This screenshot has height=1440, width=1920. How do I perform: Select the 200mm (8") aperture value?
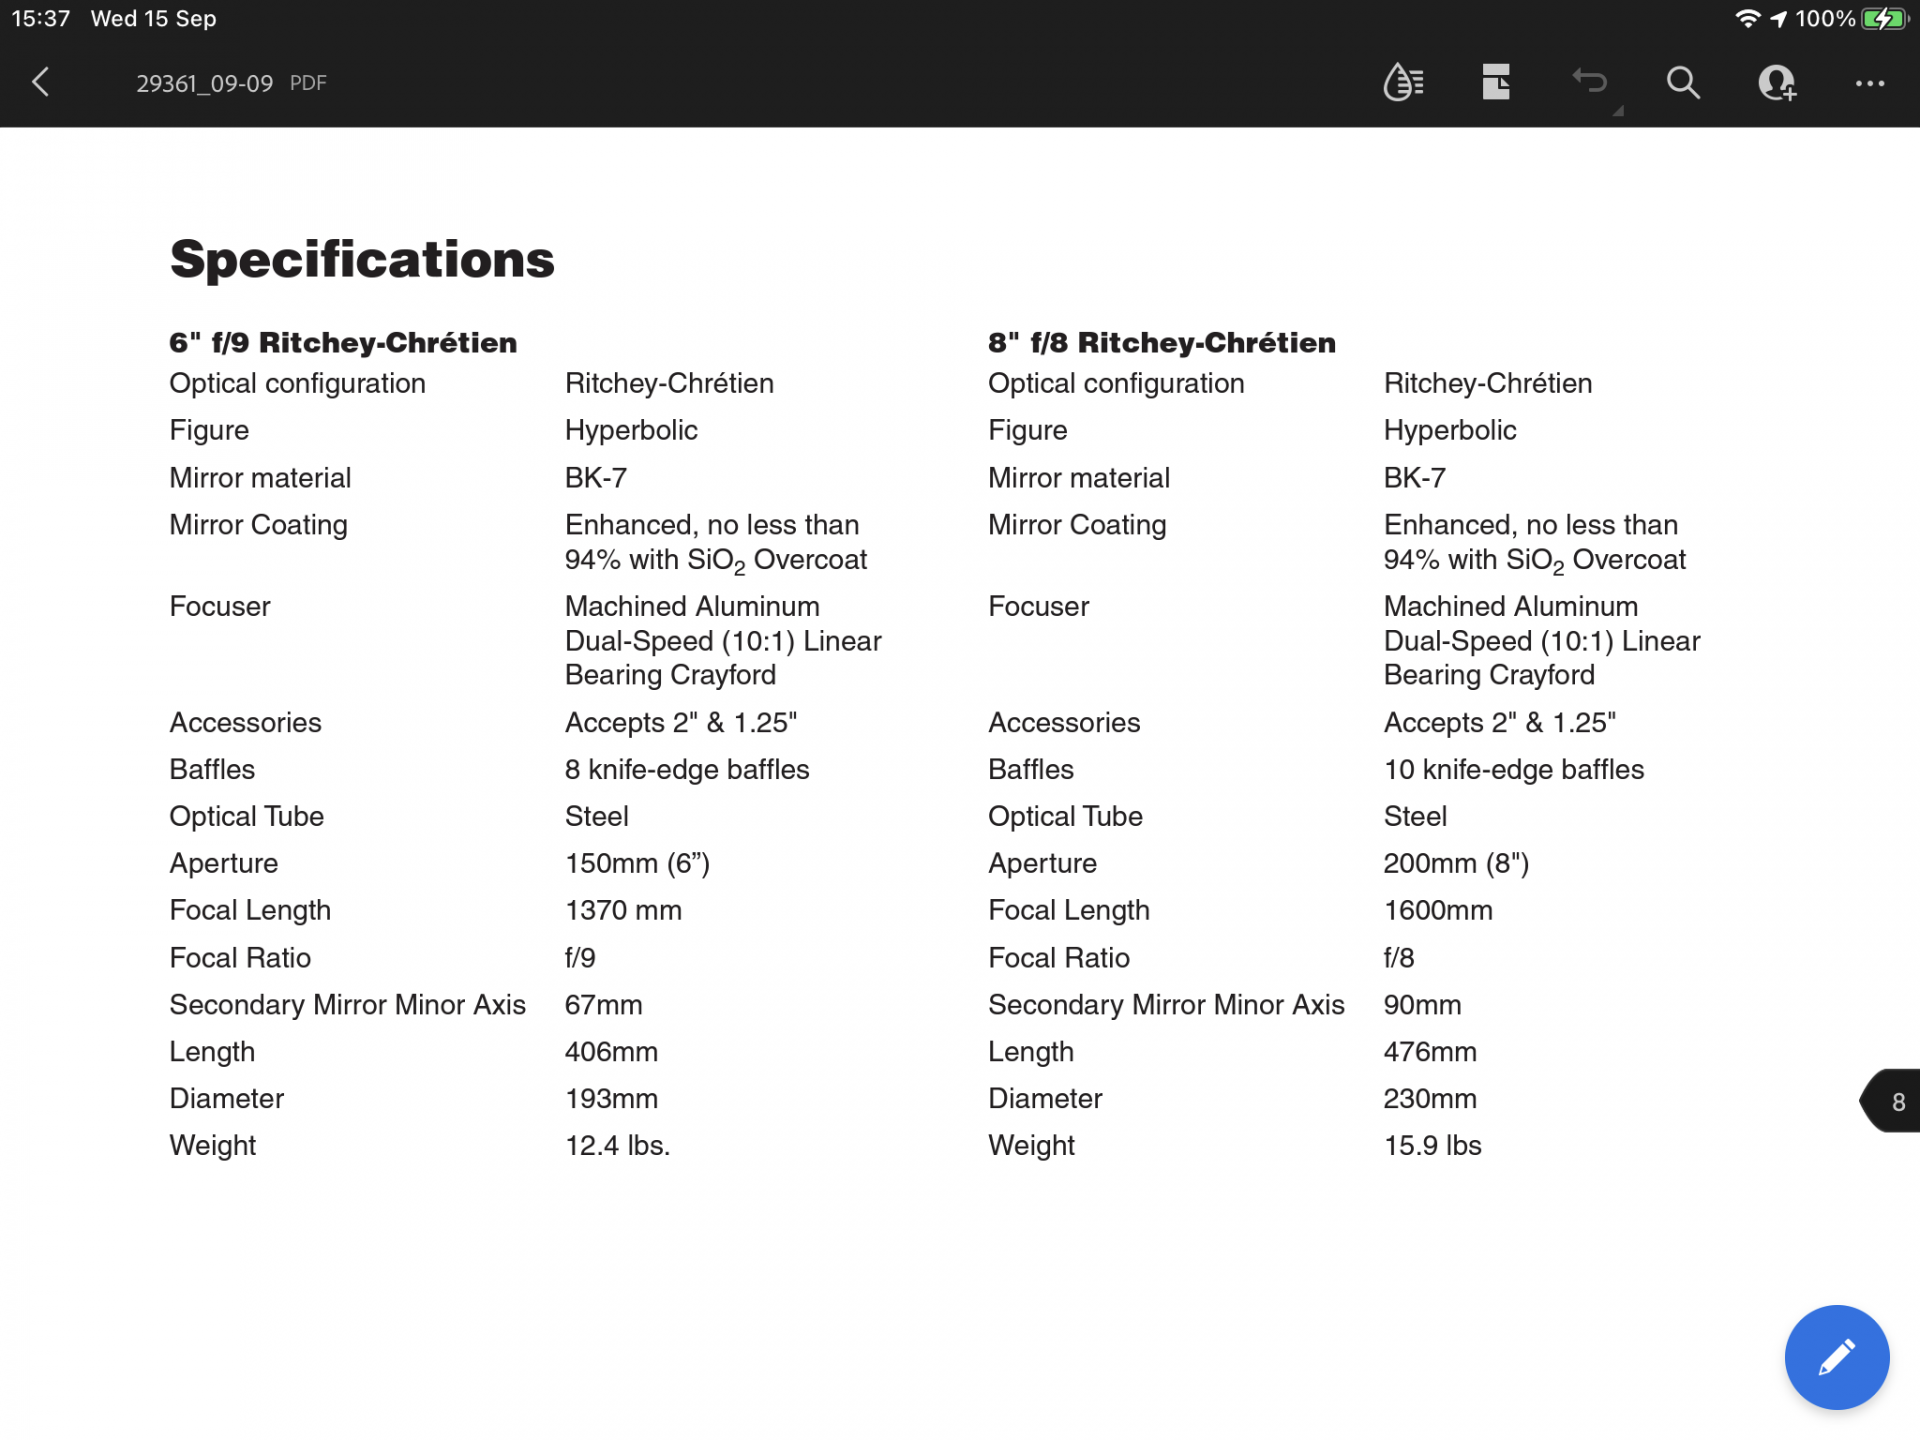tap(1456, 864)
